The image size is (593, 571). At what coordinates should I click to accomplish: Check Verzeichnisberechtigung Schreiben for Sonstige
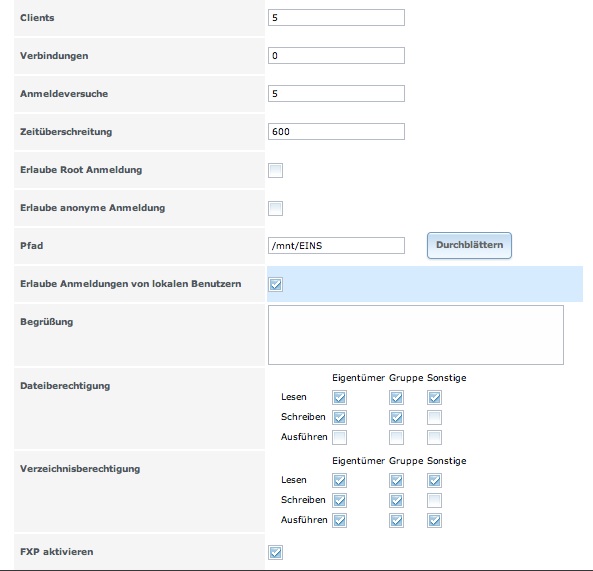pos(434,501)
